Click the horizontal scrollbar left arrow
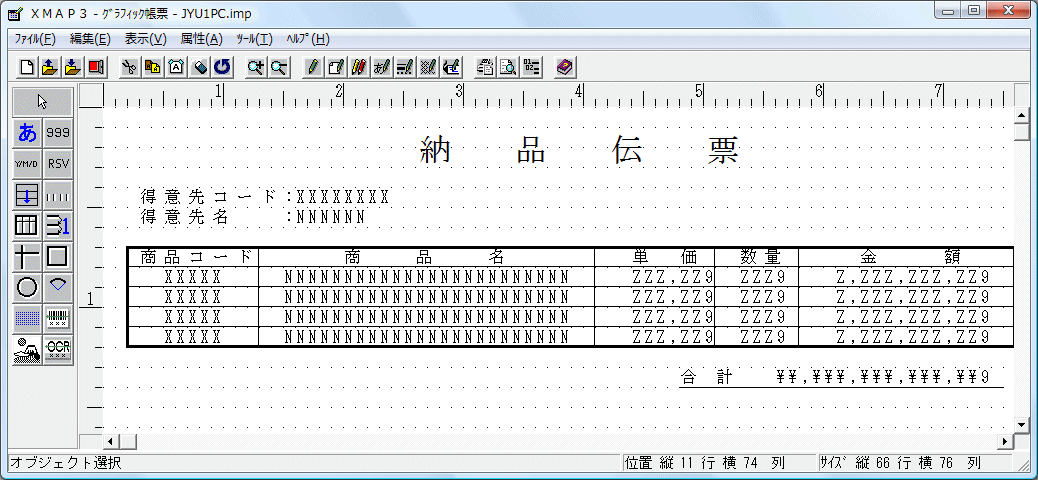The image size is (1038, 480). [111, 441]
